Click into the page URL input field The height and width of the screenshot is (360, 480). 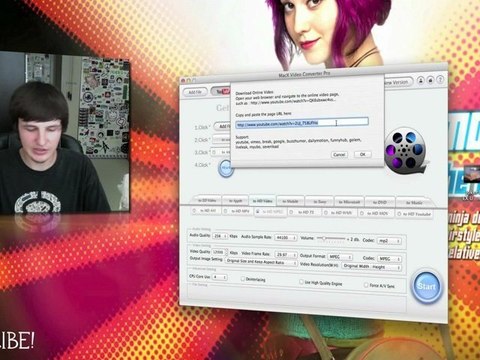click(302, 123)
